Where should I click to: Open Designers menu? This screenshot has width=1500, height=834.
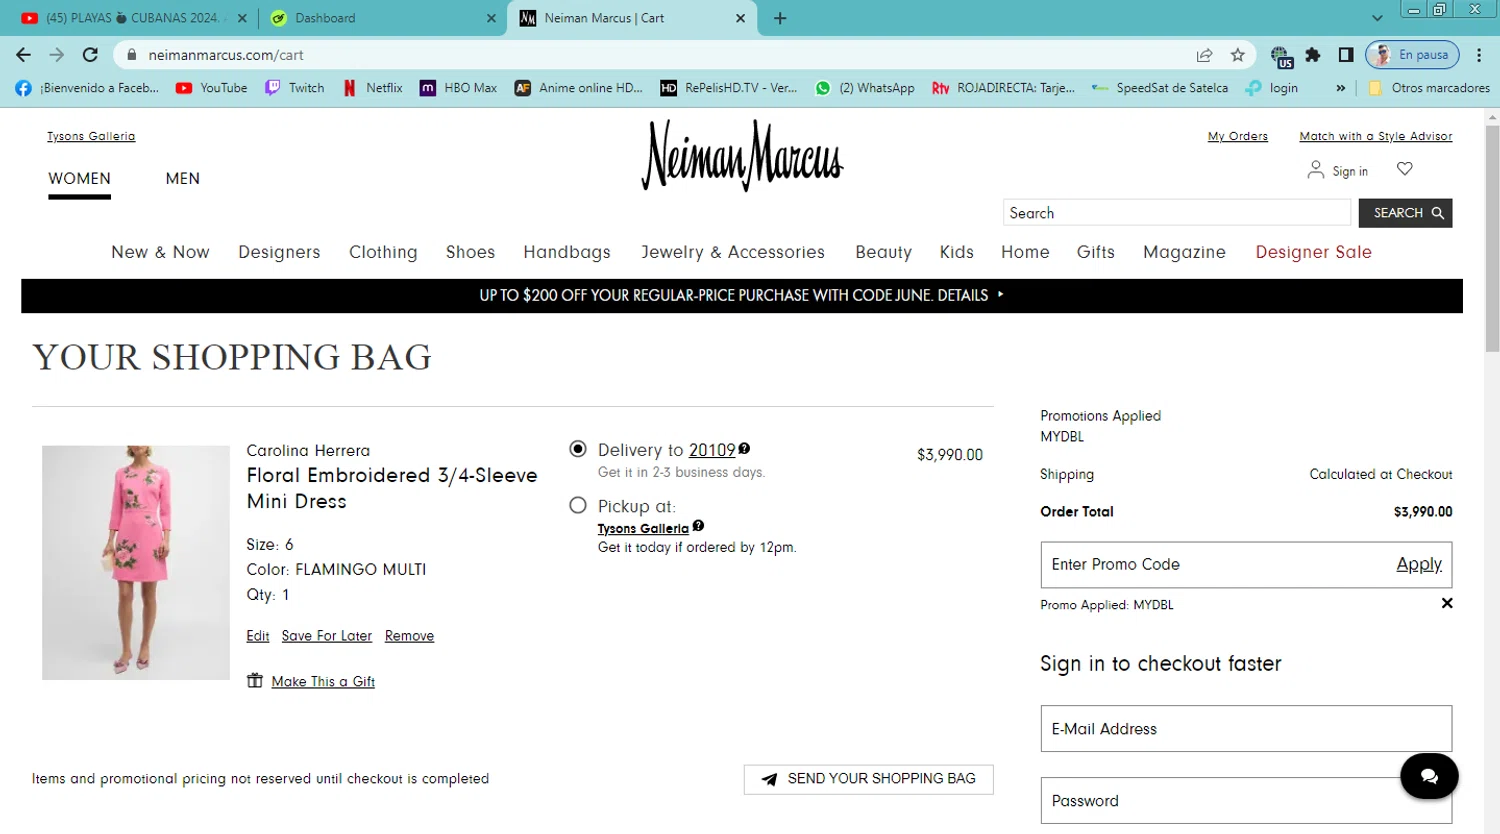coord(279,252)
